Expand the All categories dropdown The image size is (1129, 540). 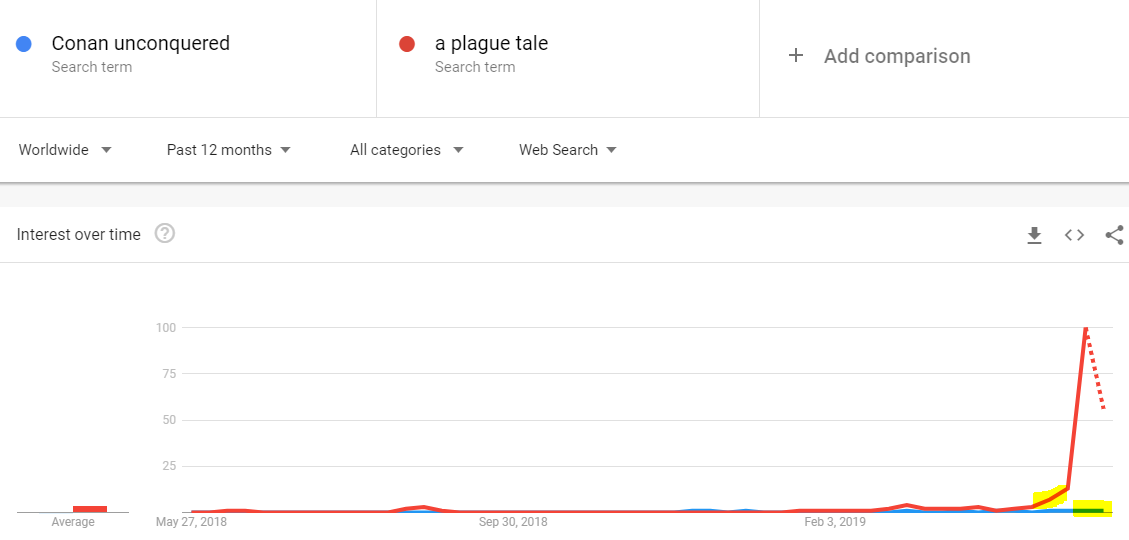406,150
